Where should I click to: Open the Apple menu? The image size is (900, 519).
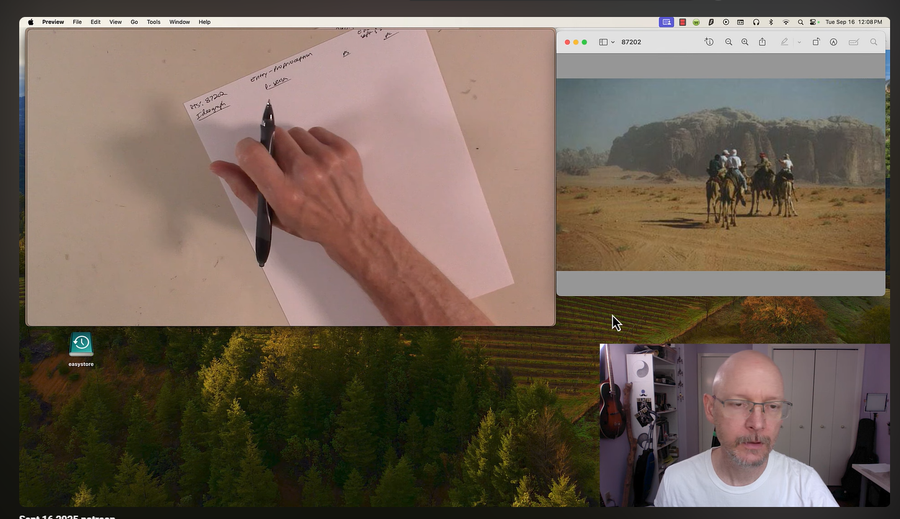click(30, 21)
